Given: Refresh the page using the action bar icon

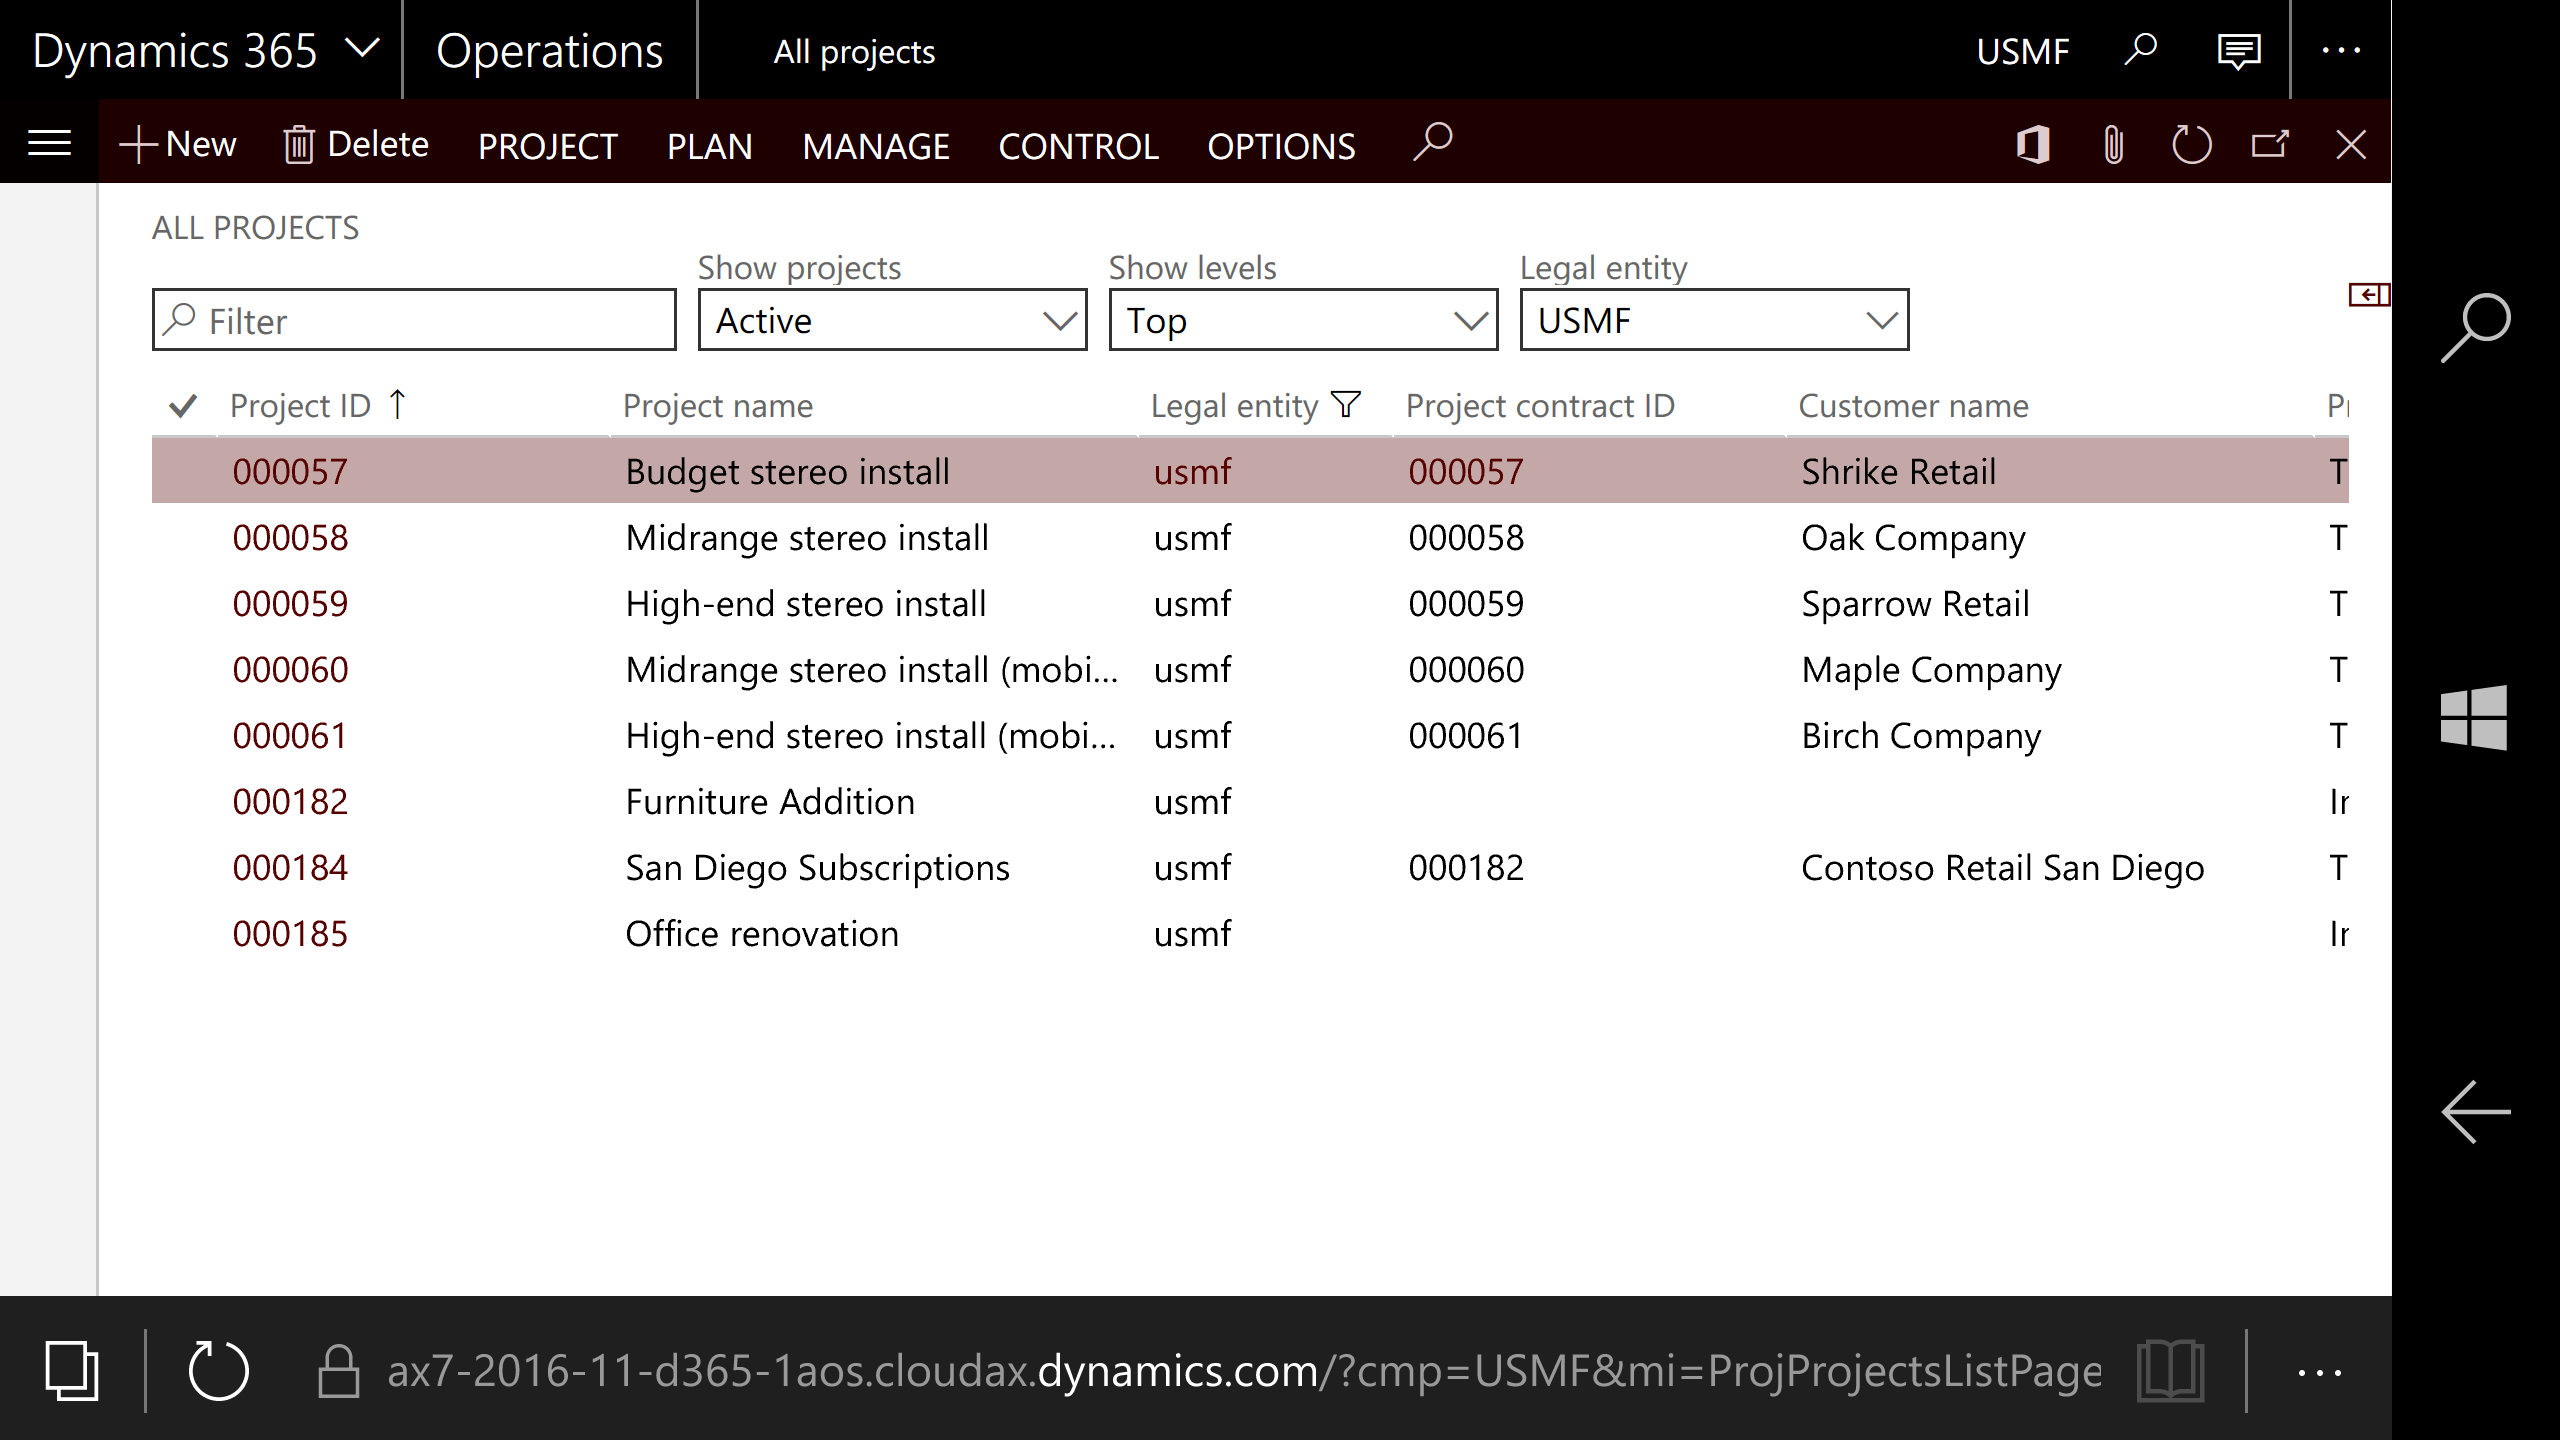Looking at the screenshot, I should point(2191,145).
